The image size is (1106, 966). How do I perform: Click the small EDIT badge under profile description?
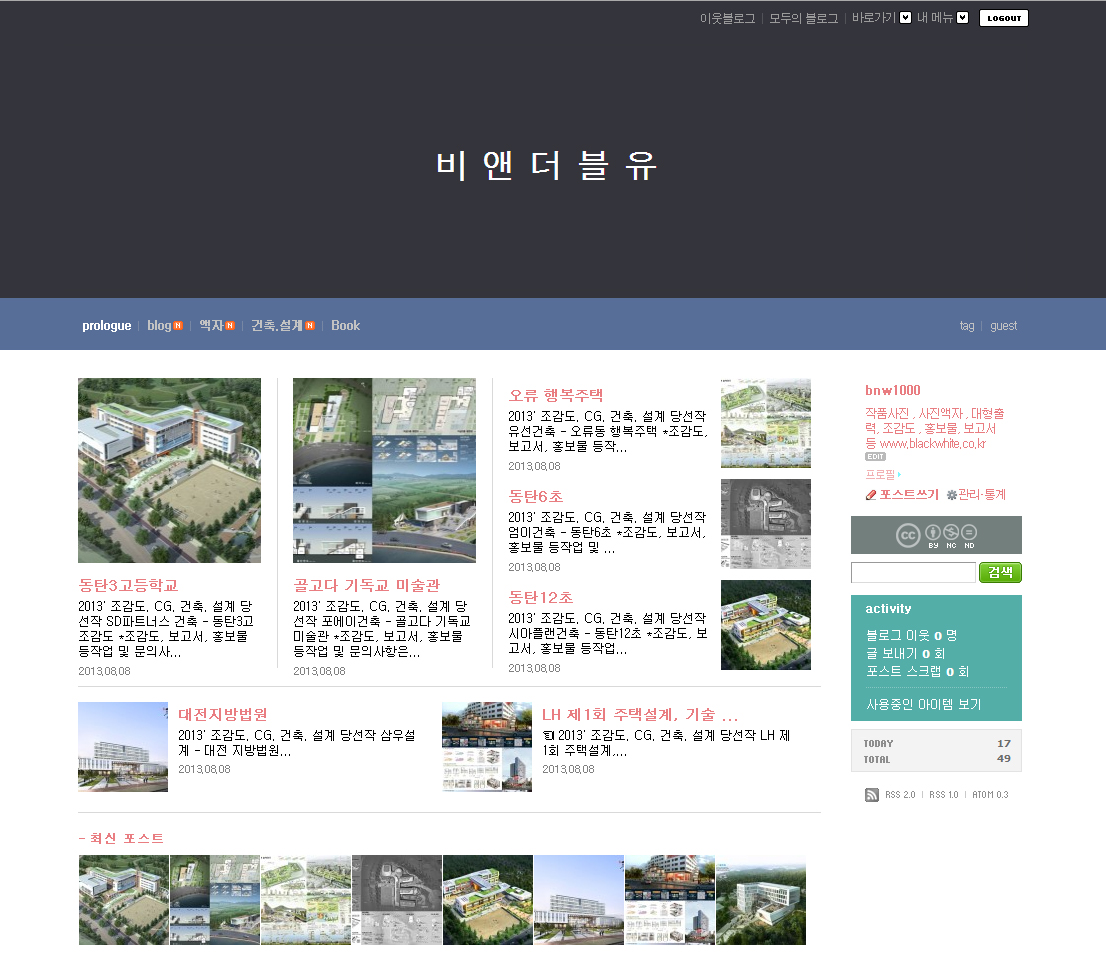click(x=875, y=457)
